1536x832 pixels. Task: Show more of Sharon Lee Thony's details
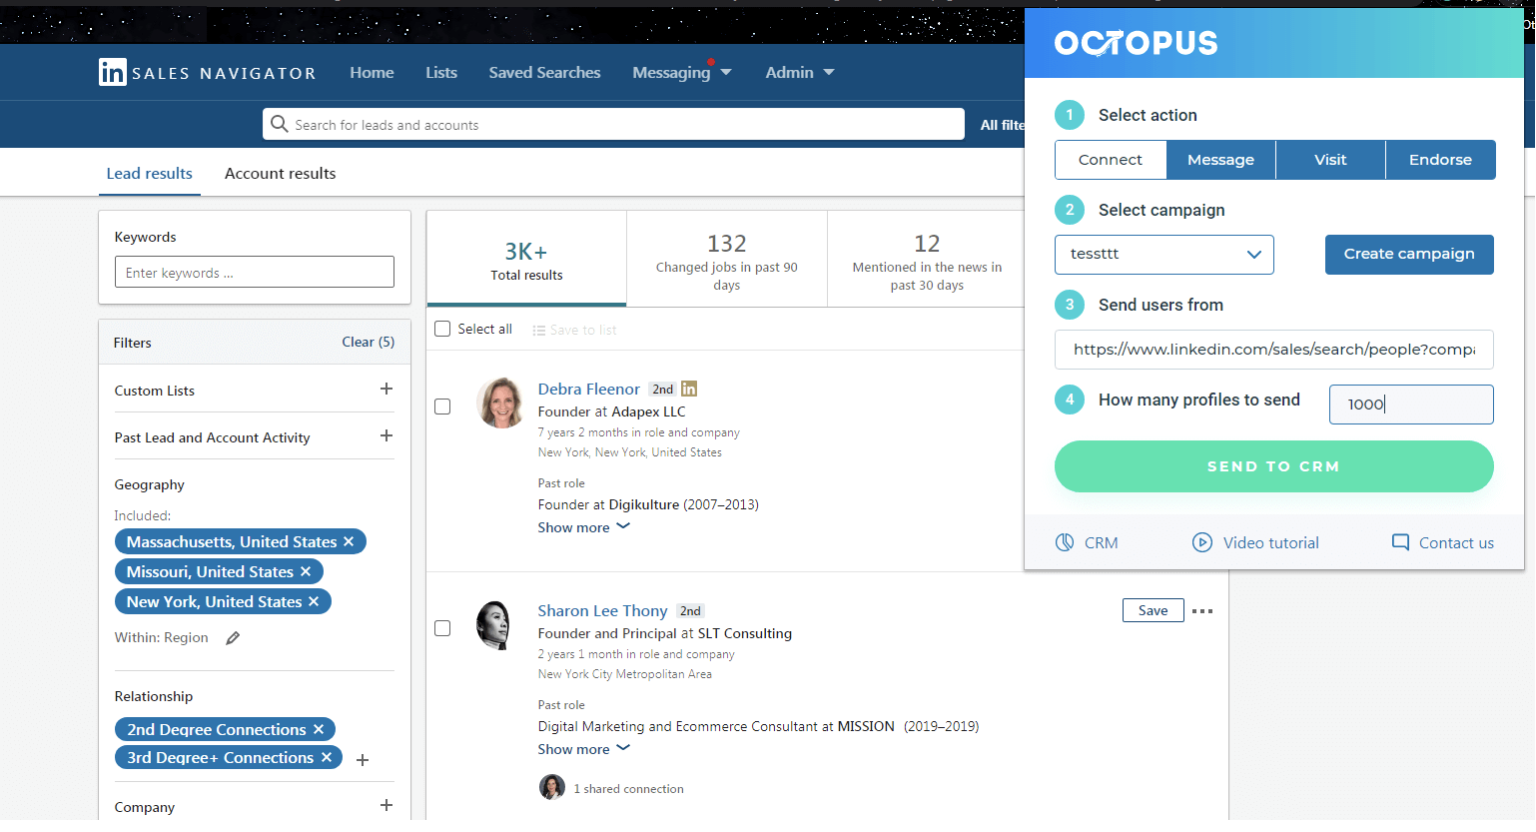coord(584,750)
